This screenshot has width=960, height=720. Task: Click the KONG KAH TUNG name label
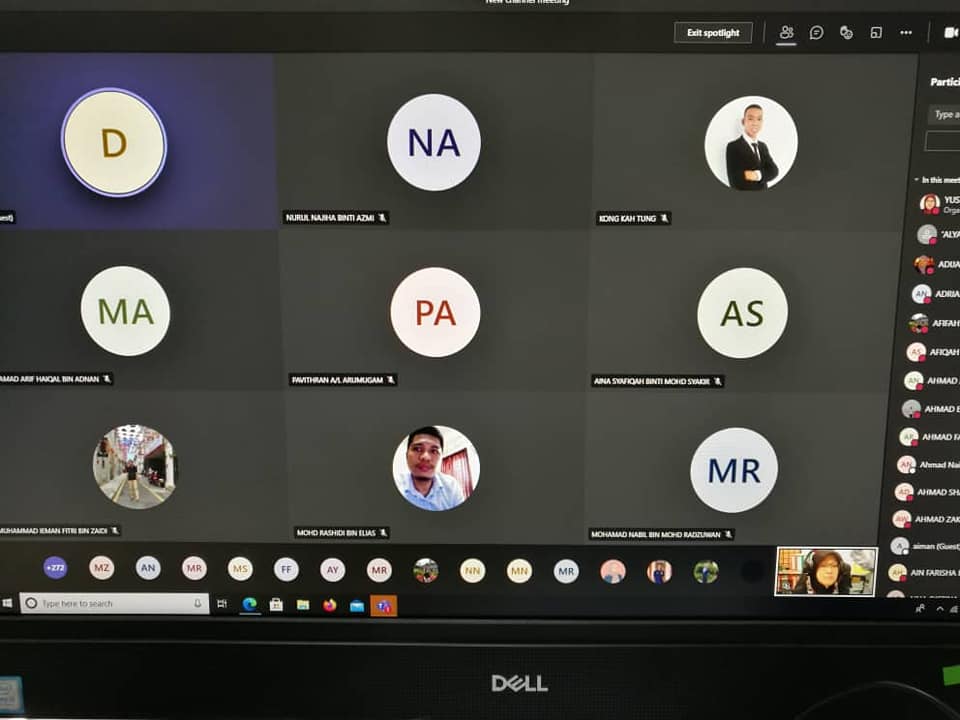628,219
